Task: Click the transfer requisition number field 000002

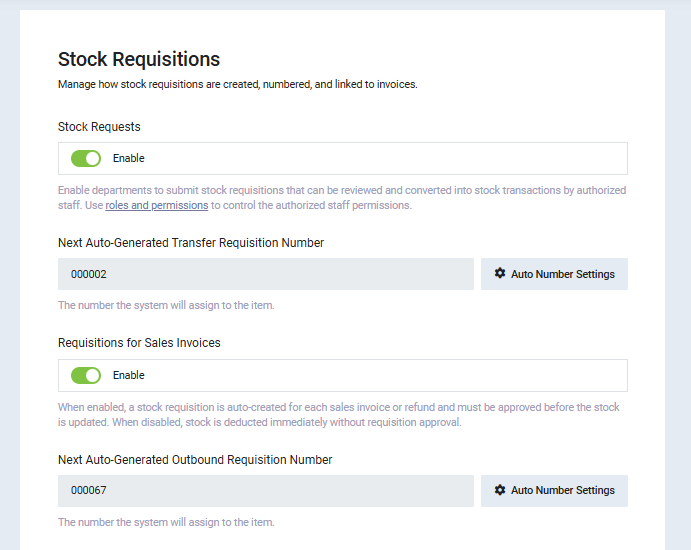Action: point(265,274)
